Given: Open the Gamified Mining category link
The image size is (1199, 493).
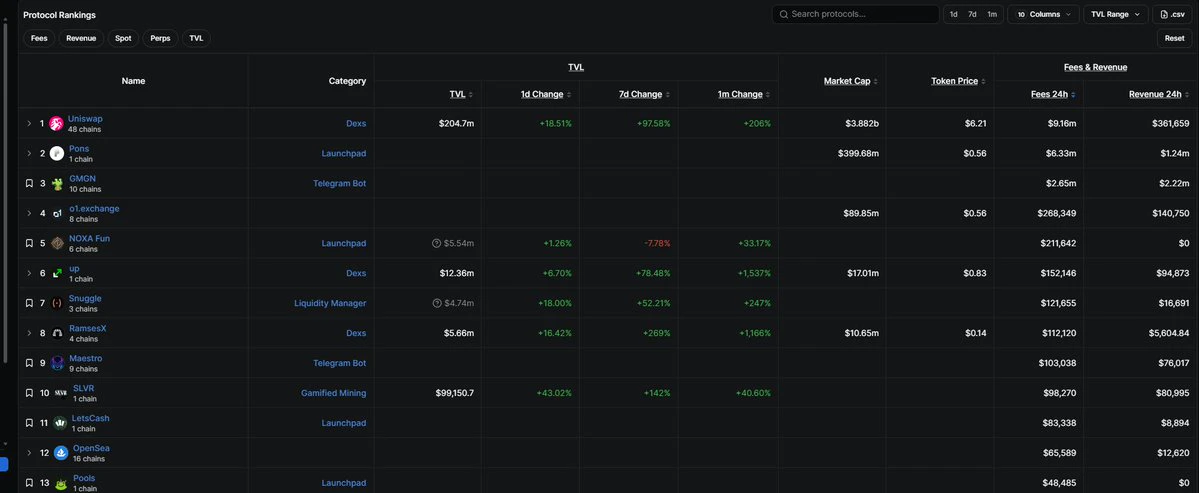Looking at the screenshot, I should click(x=333, y=393).
